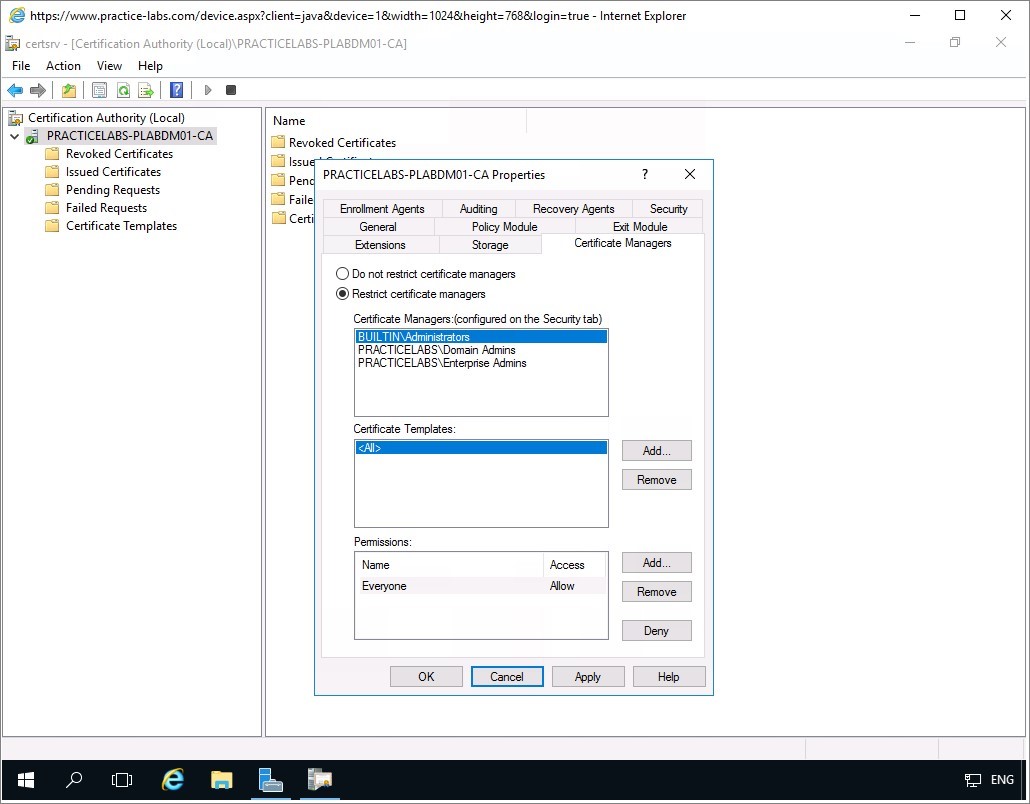Click the Pending Requests folder icon in tree

(52, 190)
